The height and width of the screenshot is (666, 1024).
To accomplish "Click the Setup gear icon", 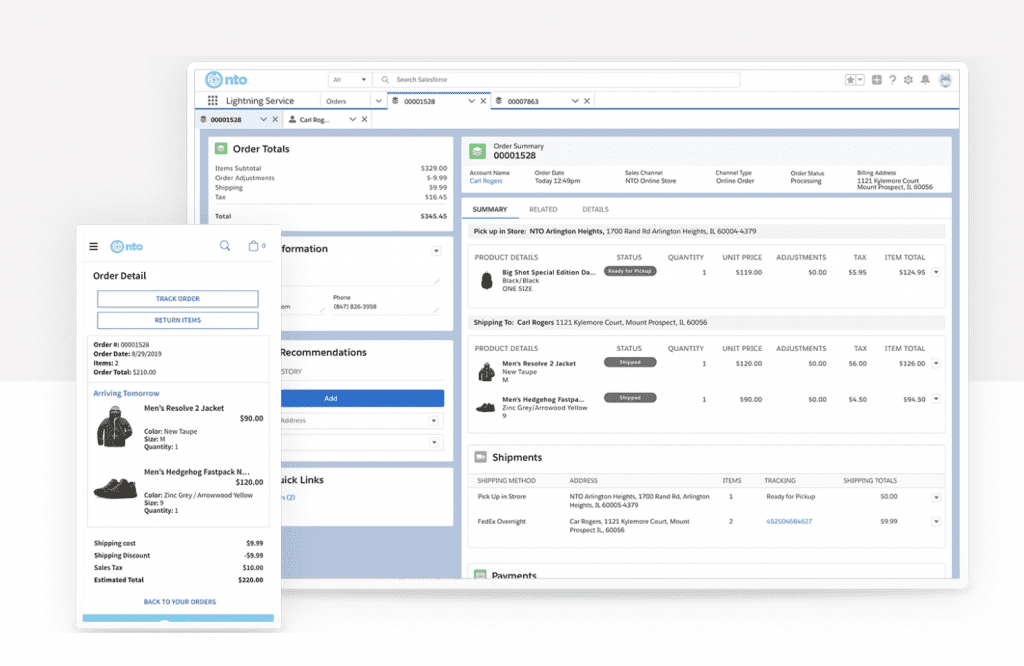I will (909, 79).
